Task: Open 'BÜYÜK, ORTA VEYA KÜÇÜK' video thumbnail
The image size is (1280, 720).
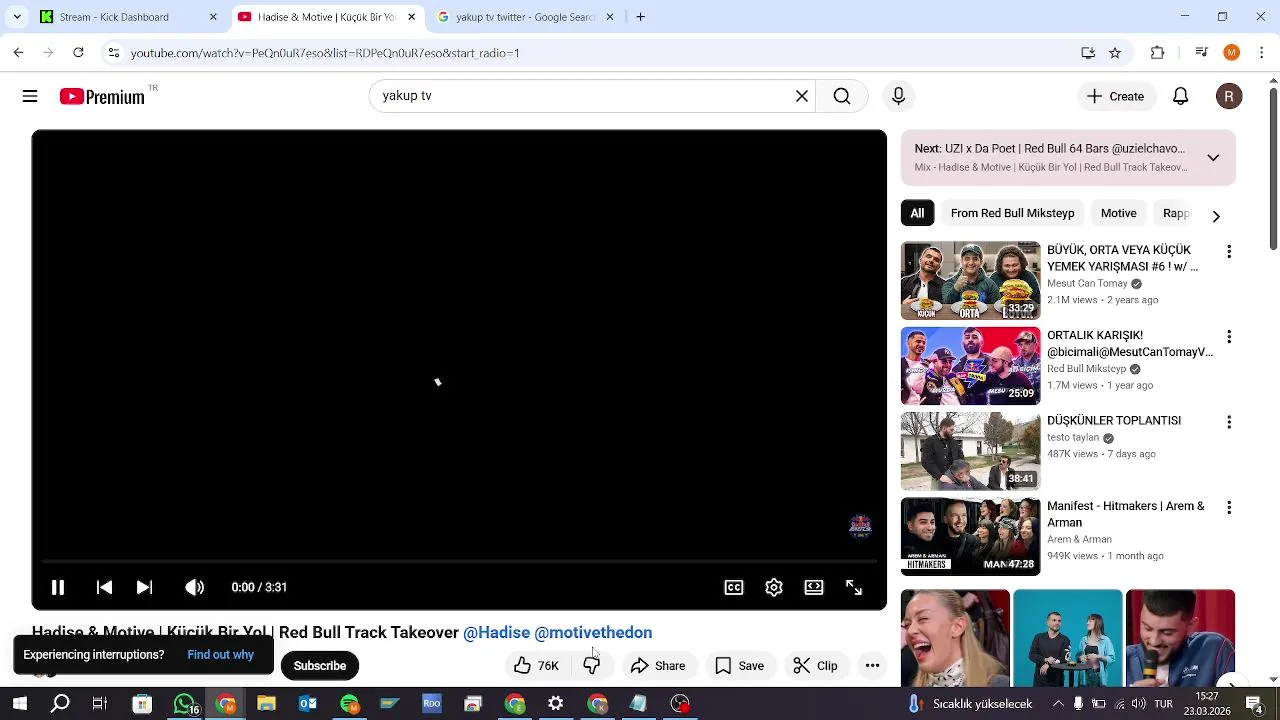Action: point(970,280)
